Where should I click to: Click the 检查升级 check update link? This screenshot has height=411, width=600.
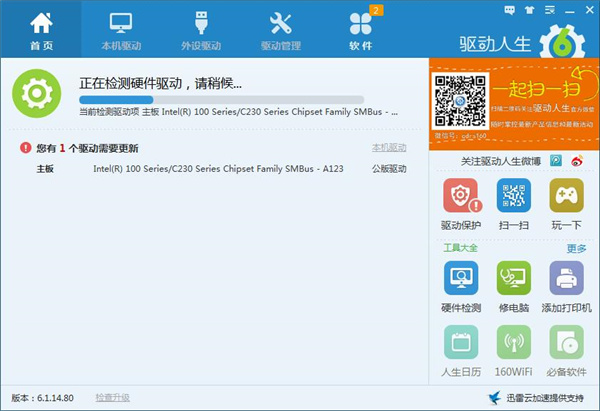112,397
